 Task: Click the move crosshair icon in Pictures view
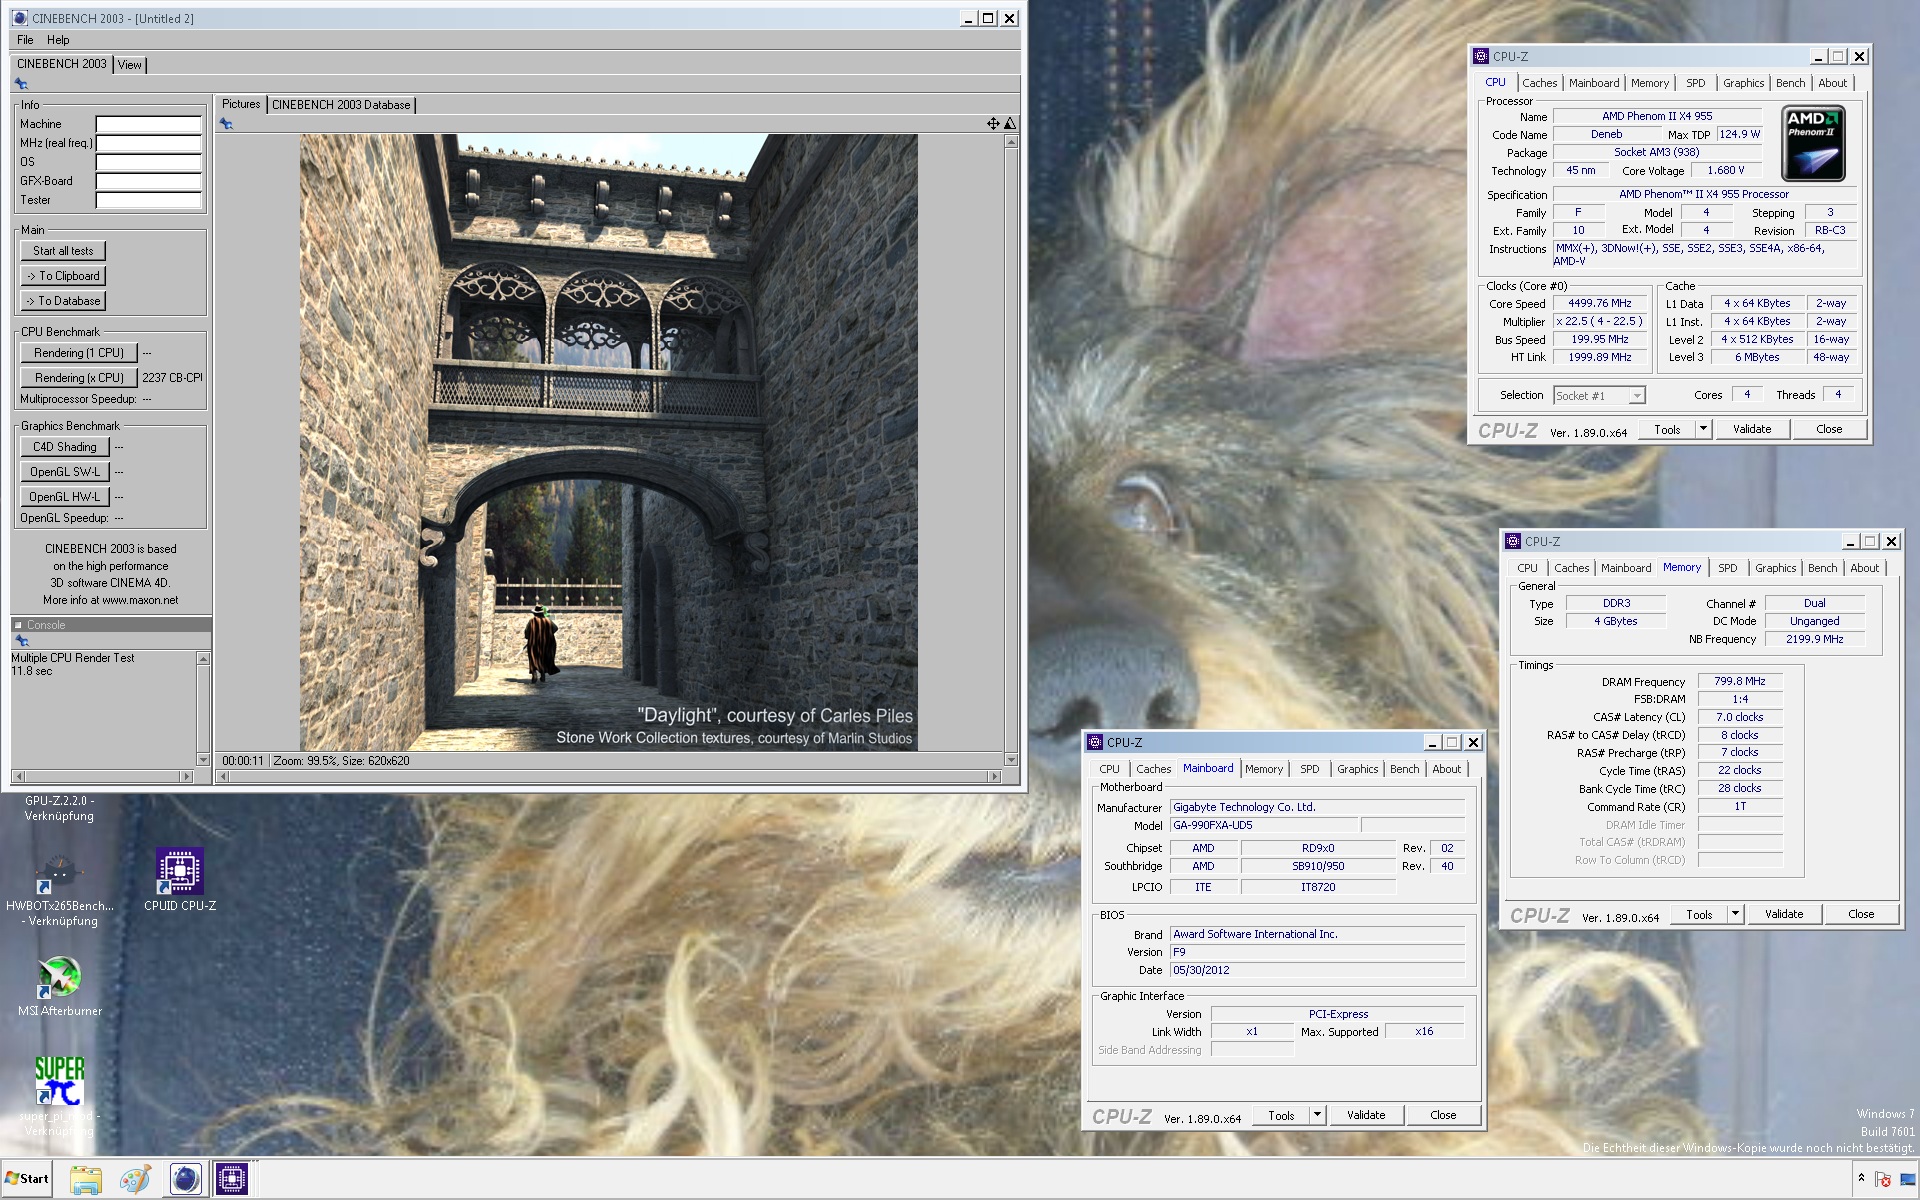pyautogui.click(x=993, y=124)
